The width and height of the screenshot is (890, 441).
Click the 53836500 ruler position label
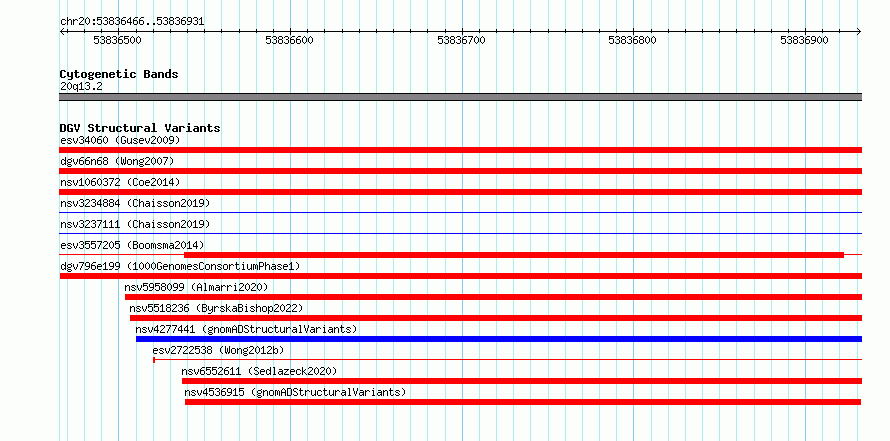117,40
